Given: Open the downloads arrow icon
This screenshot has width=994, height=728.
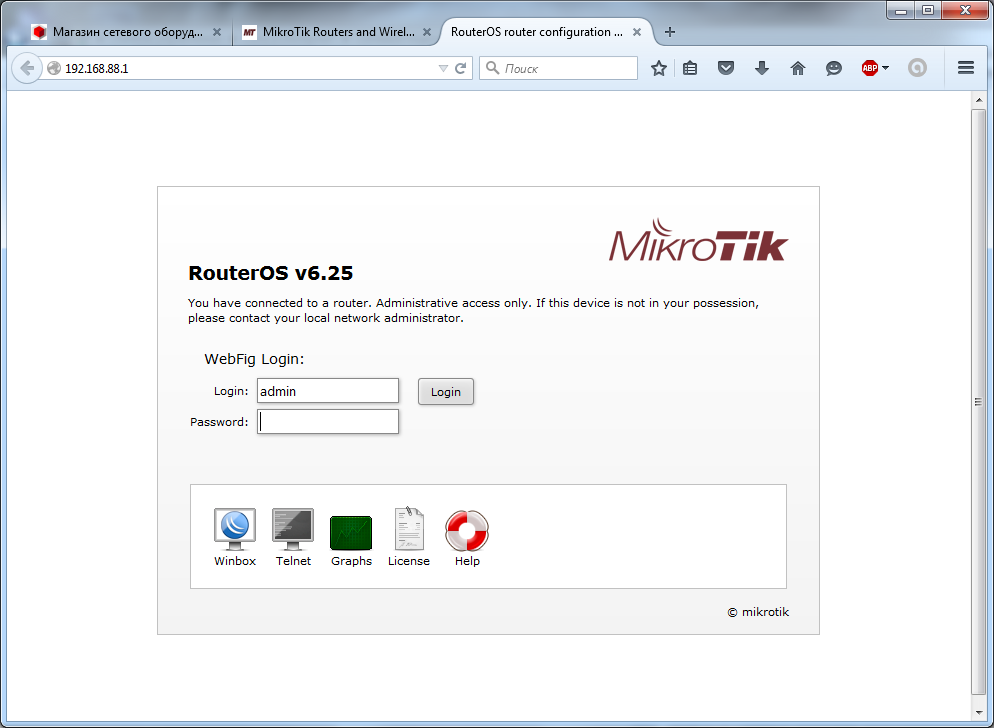Looking at the screenshot, I should click(x=762, y=68).
